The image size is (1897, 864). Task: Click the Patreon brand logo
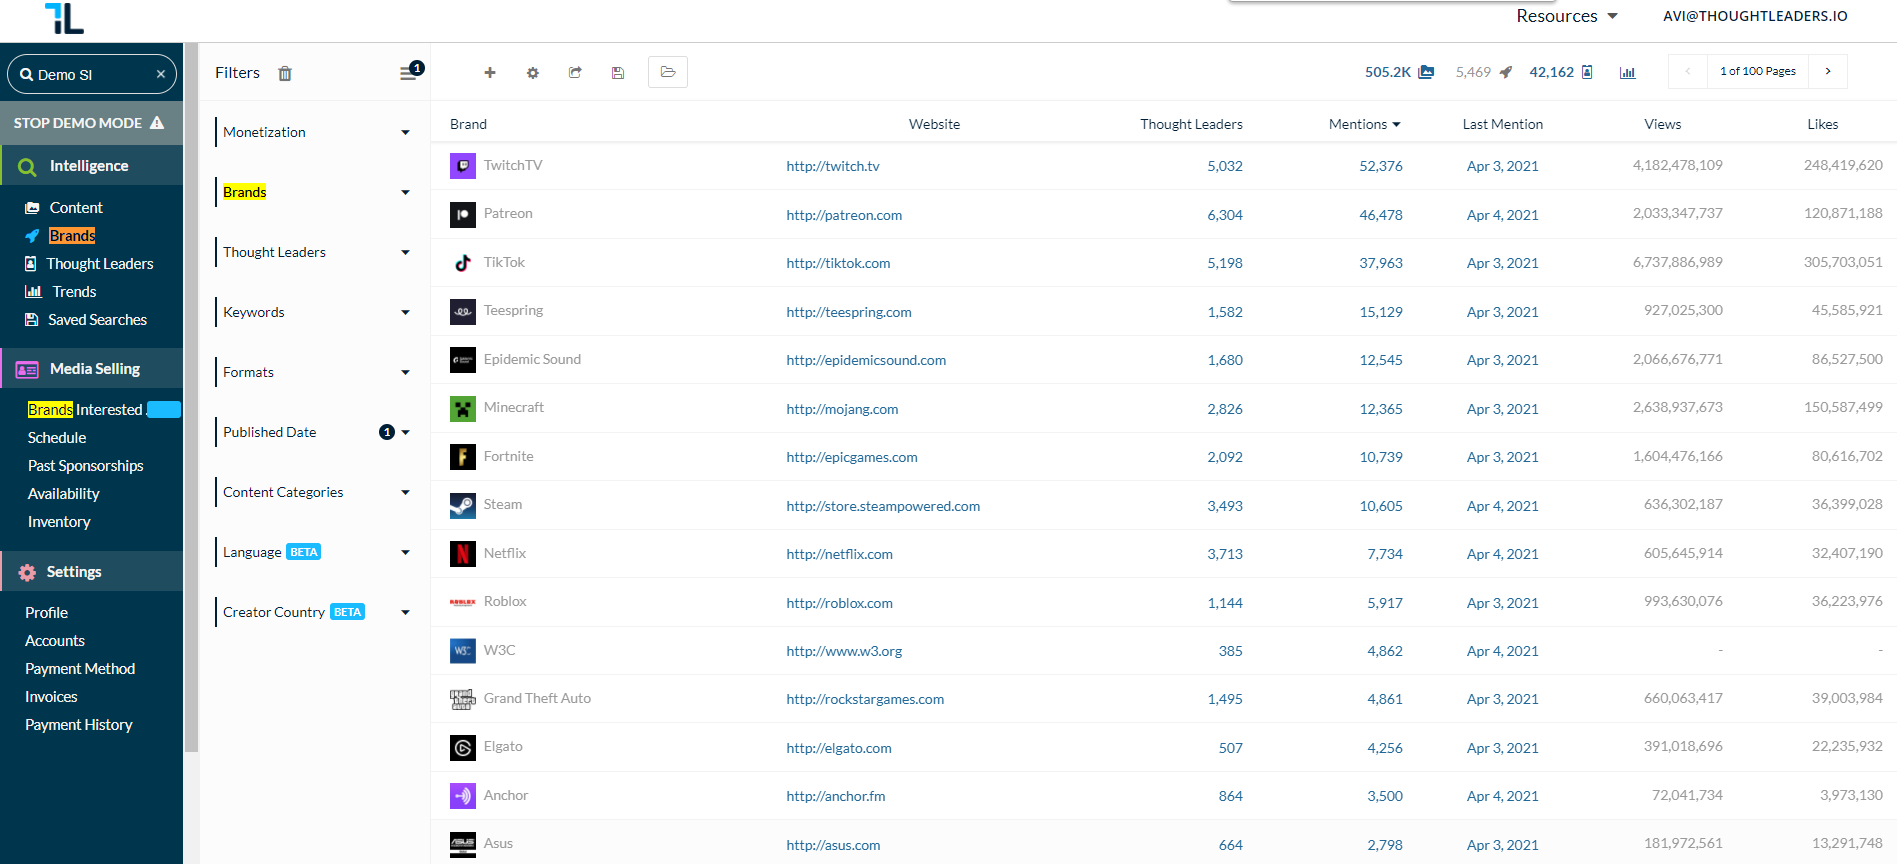click(x=463, y=214)
